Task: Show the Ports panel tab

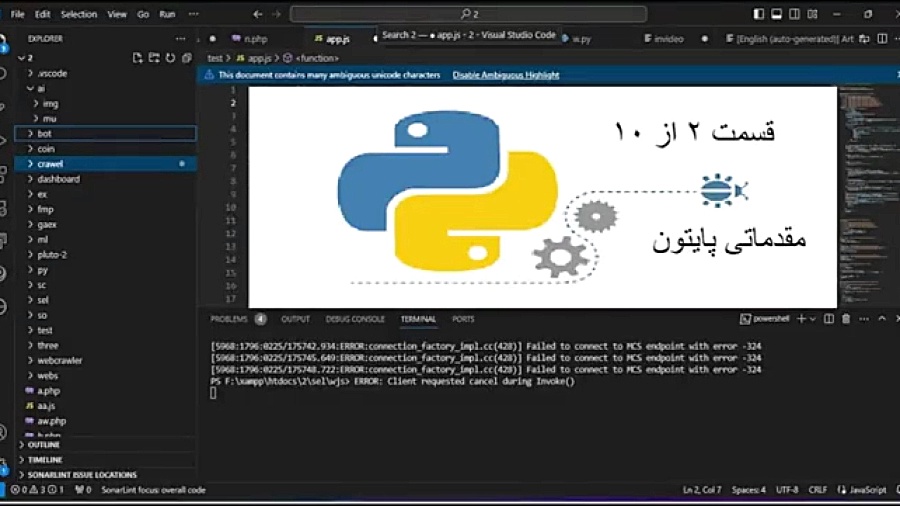Action: click(x=463, y=319)
